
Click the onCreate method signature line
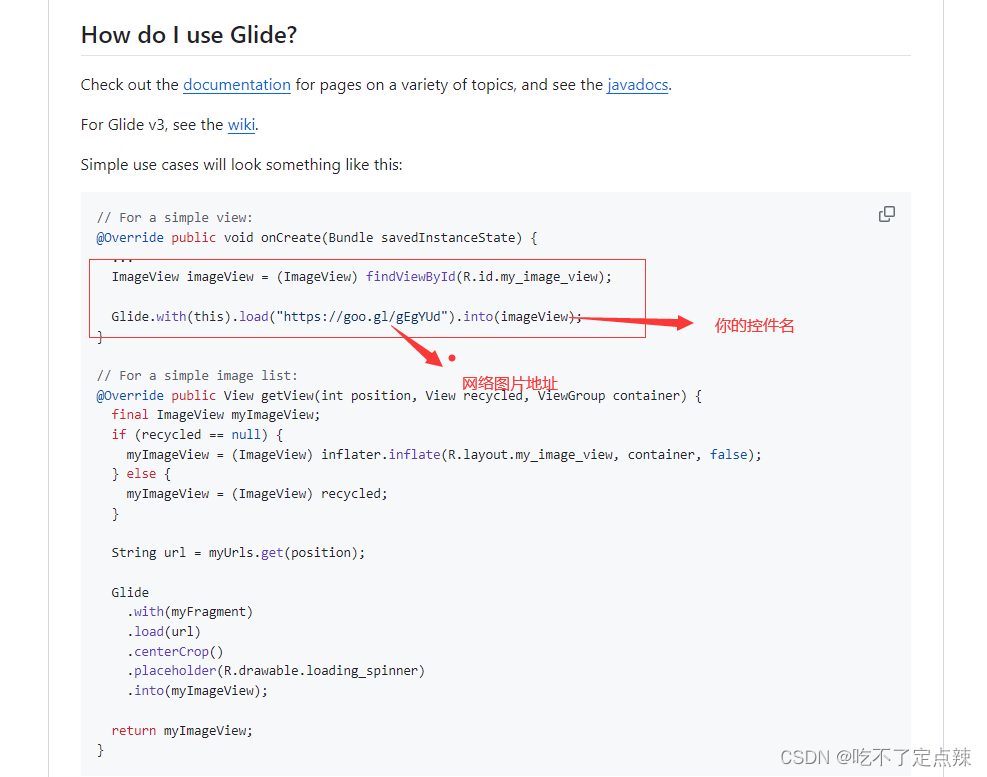coord(317,238)
